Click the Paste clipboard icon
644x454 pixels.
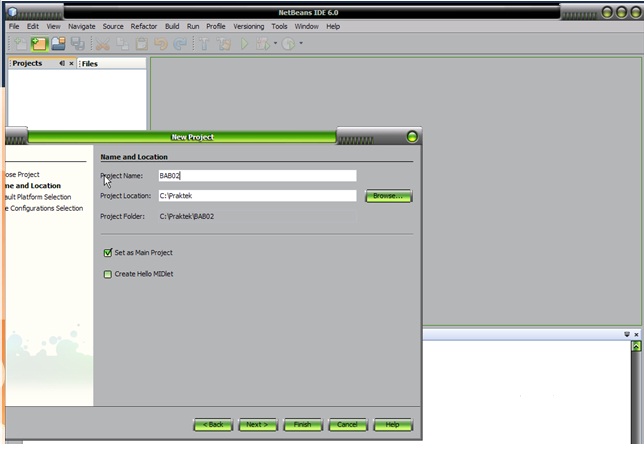142,44
